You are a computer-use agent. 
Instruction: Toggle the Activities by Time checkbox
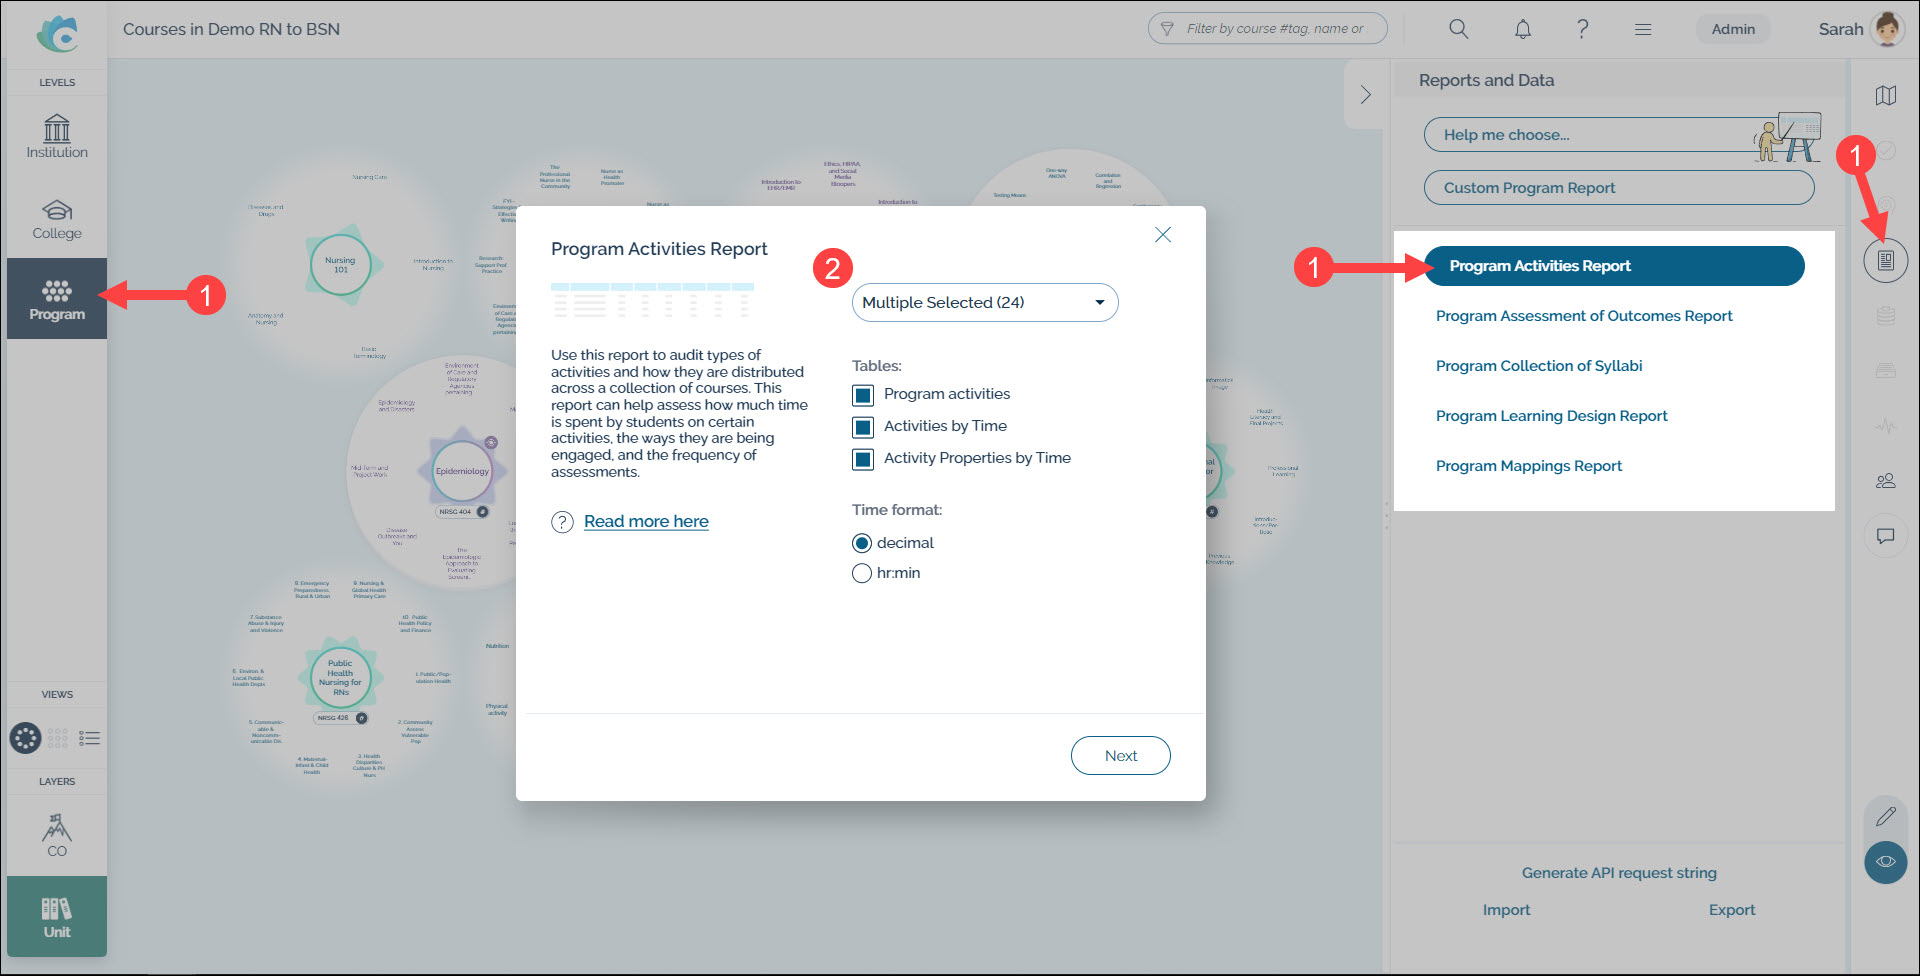pyautogui.click(x=863, y=427)
